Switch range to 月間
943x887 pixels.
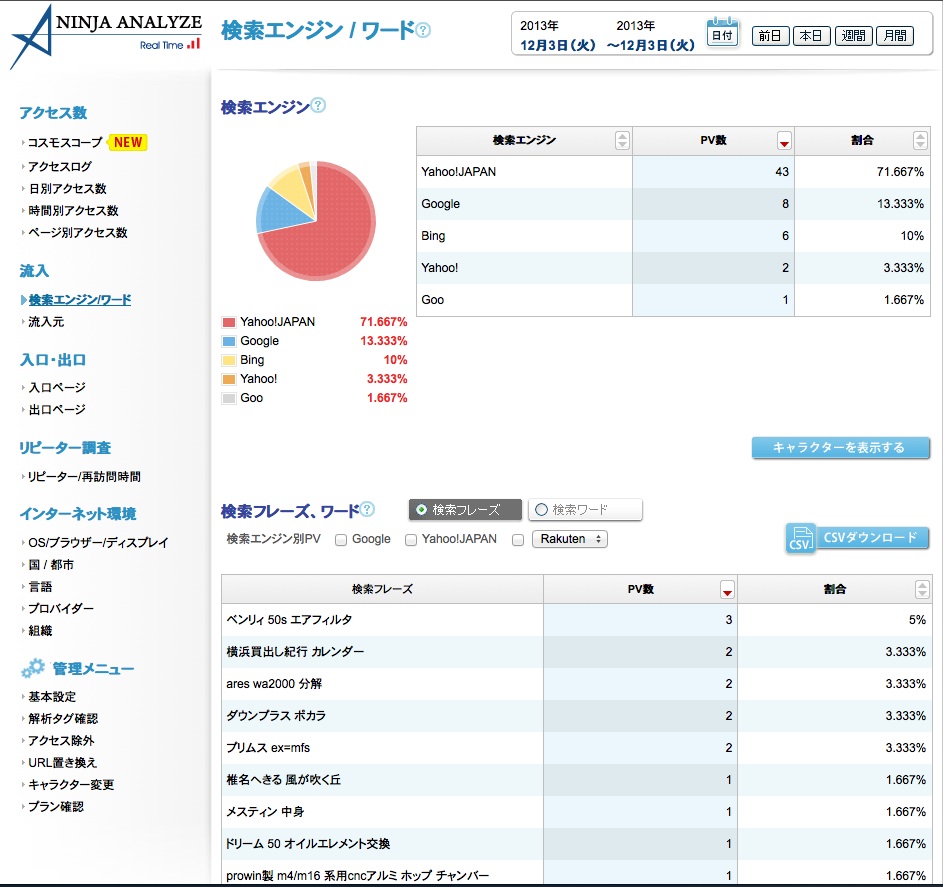(895, 36)
